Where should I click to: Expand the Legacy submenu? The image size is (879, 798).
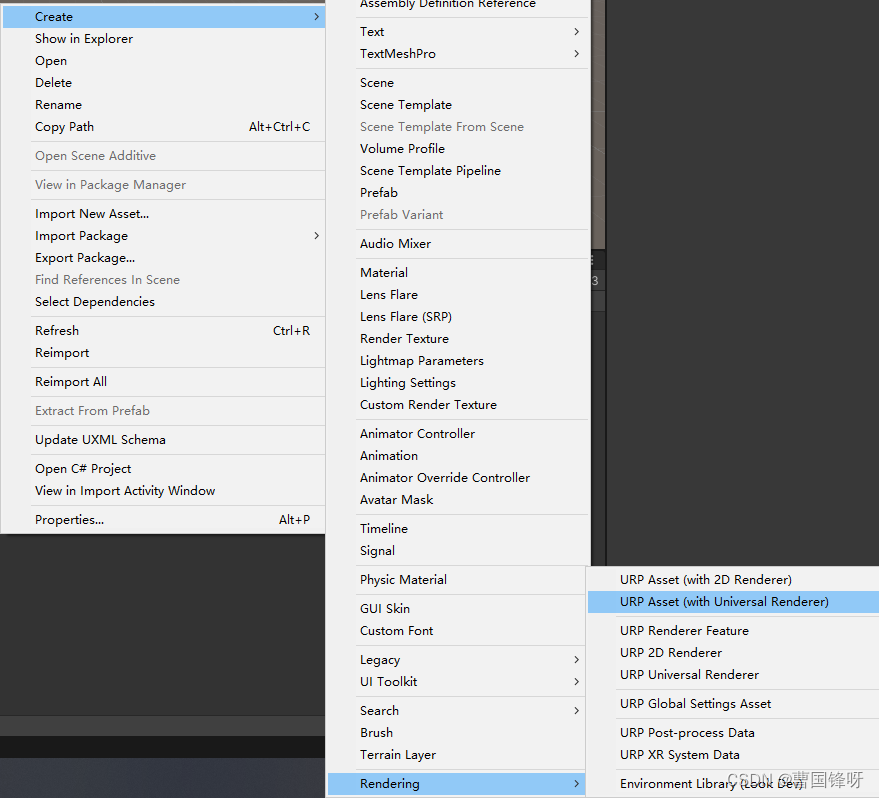point(458,660)
